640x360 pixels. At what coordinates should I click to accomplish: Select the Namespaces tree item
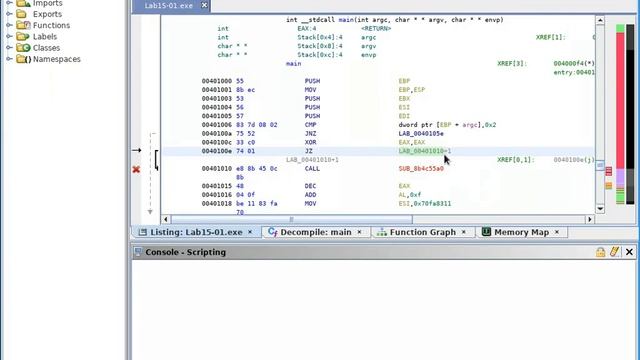57,59
